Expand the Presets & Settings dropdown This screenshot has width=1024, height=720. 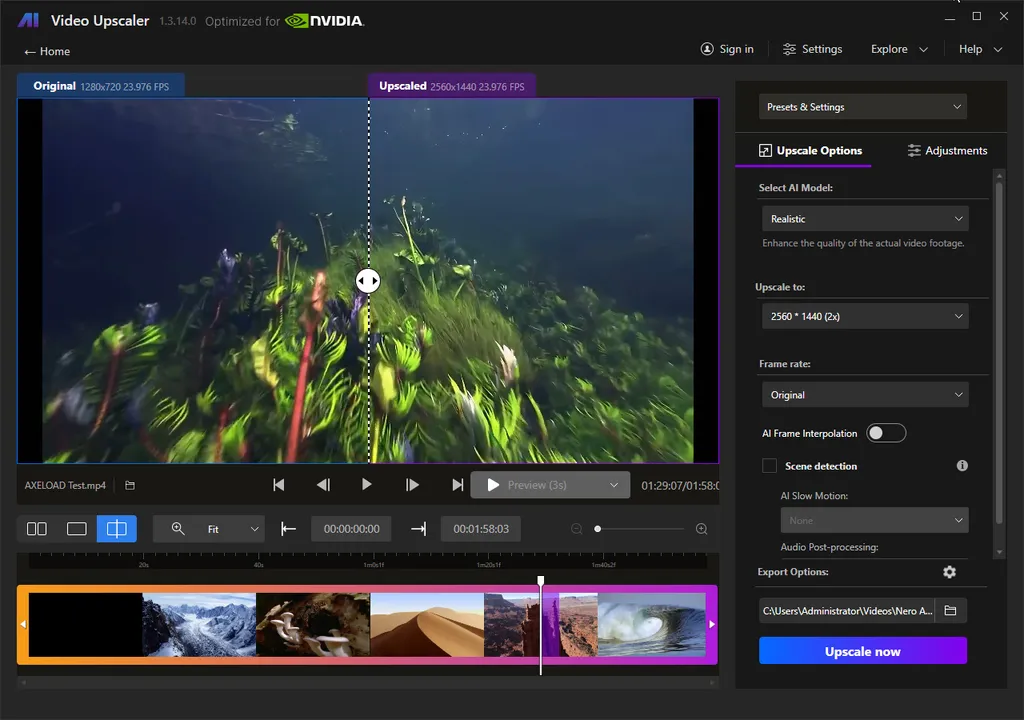point(864,106)
